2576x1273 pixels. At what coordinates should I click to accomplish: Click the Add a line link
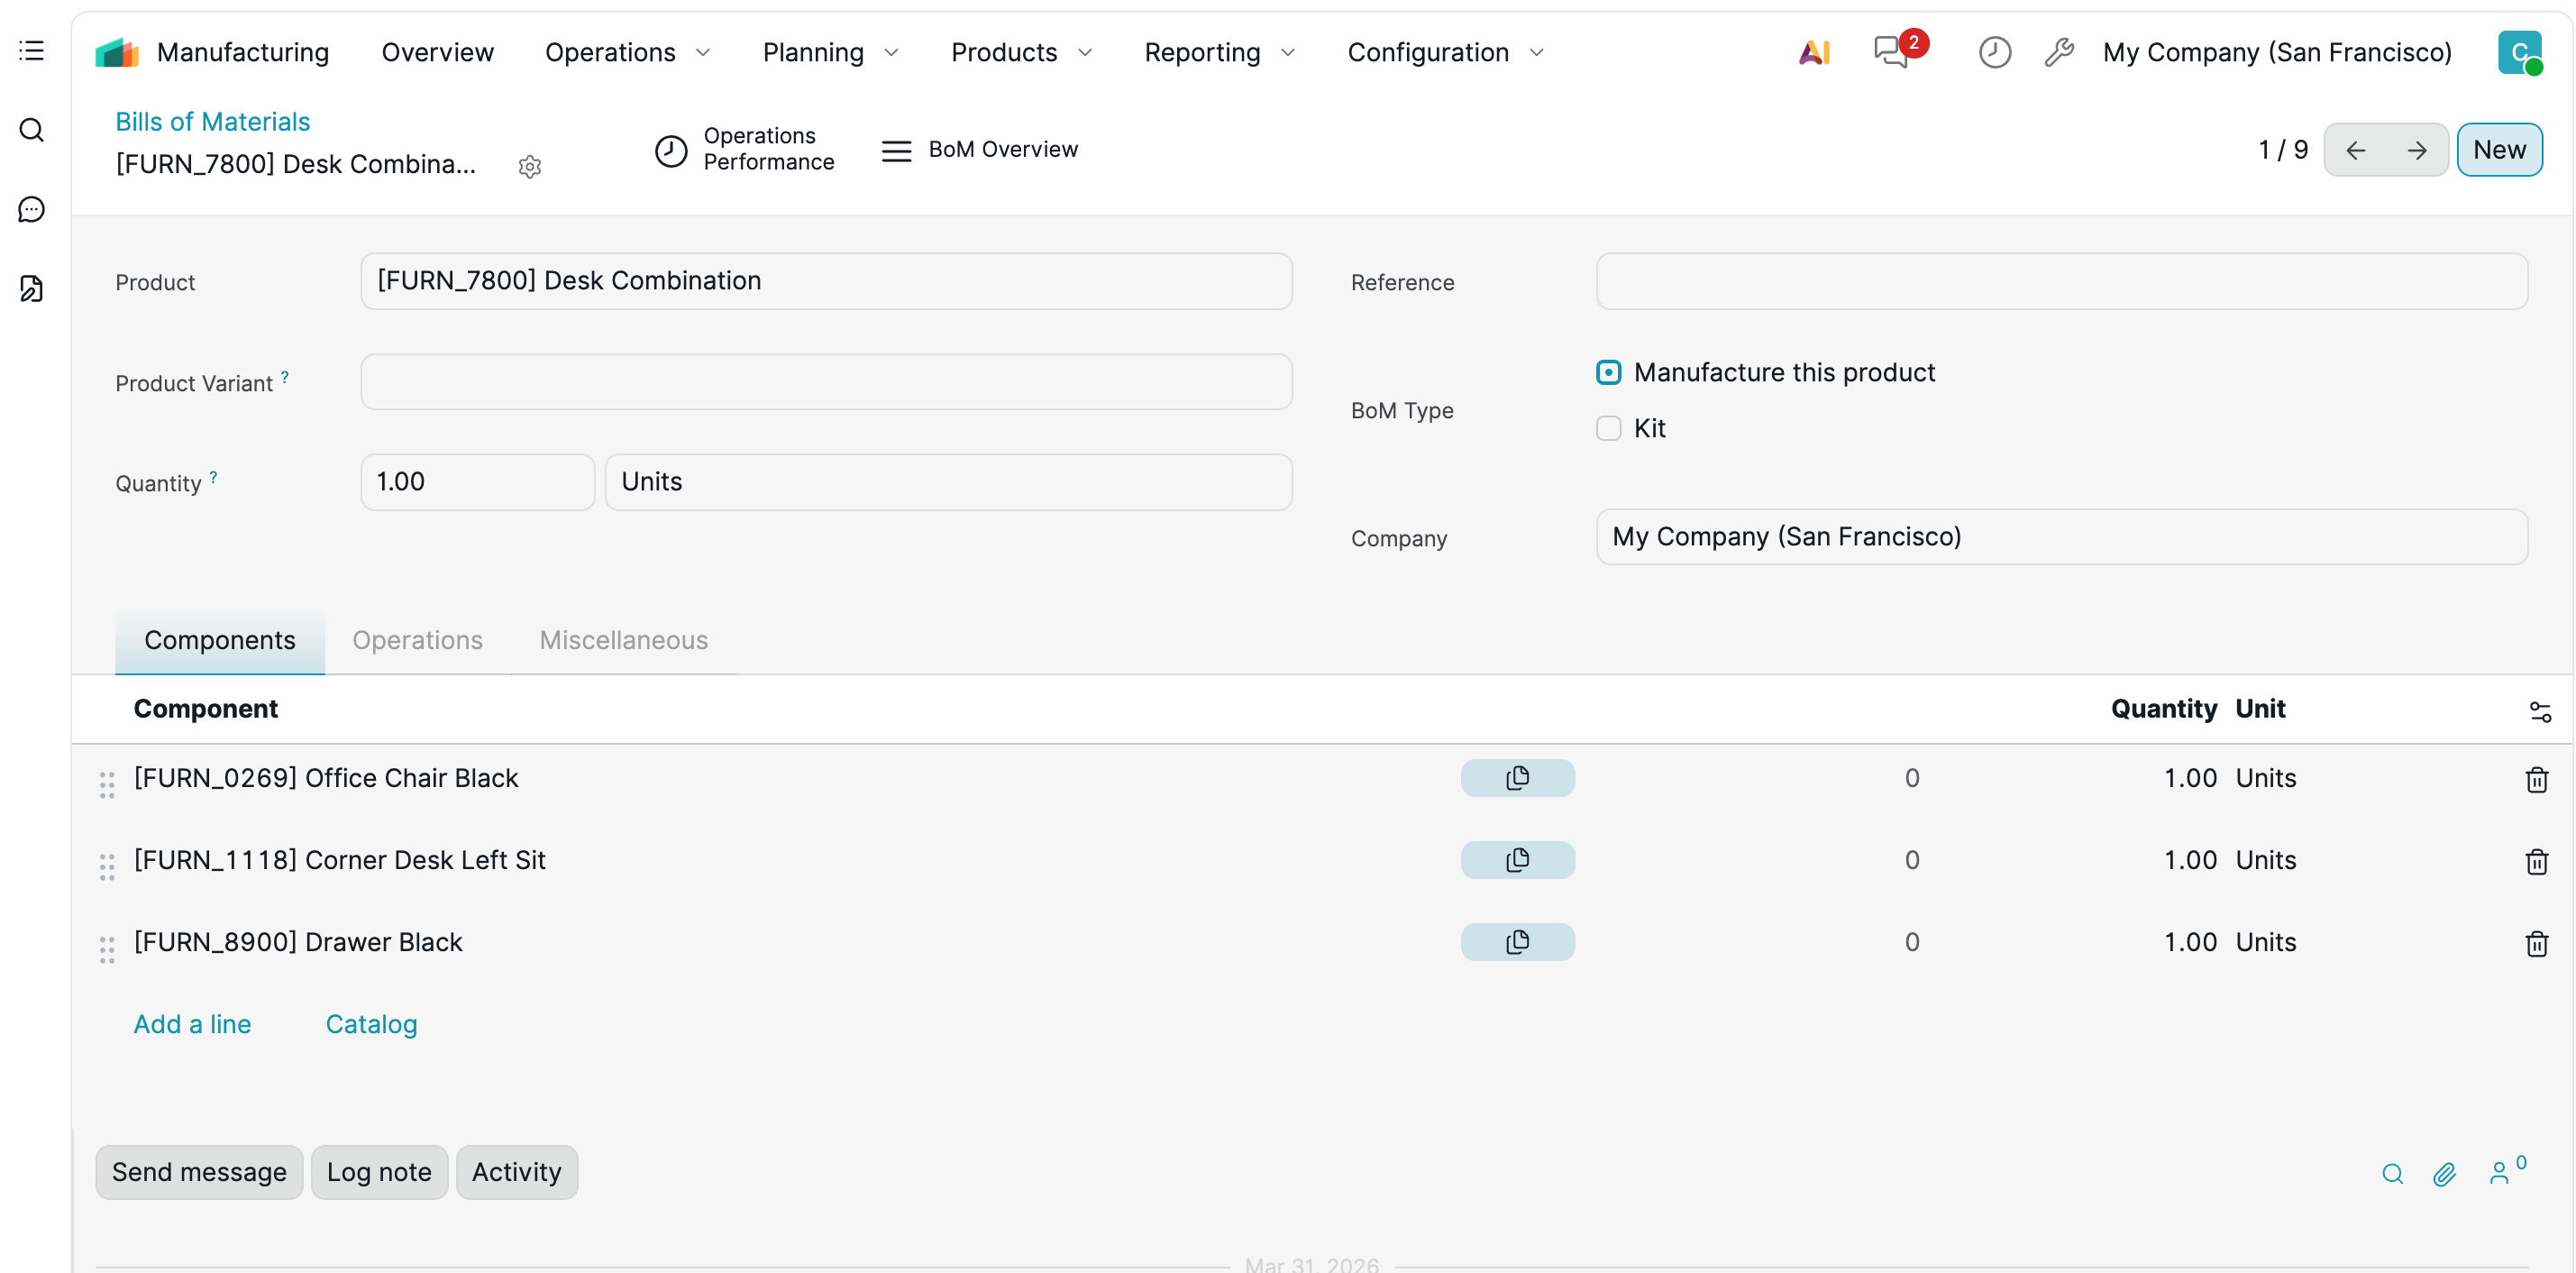point(192,1024)
